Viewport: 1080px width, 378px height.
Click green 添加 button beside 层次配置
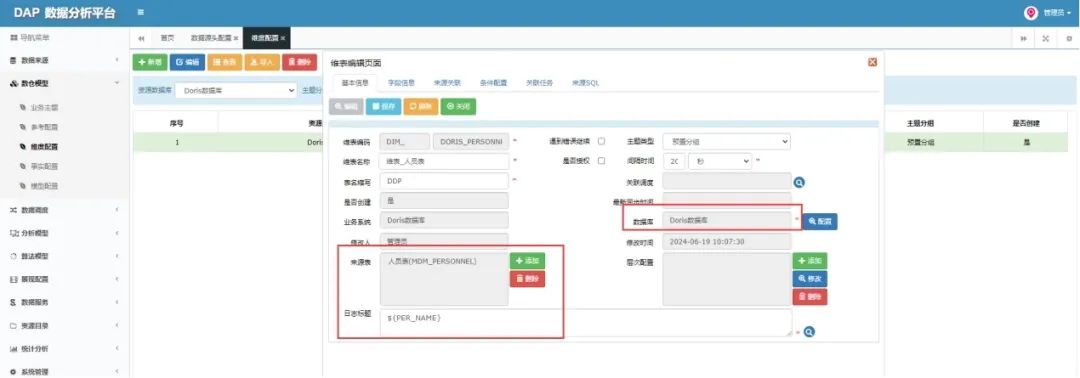coord(810,261)
